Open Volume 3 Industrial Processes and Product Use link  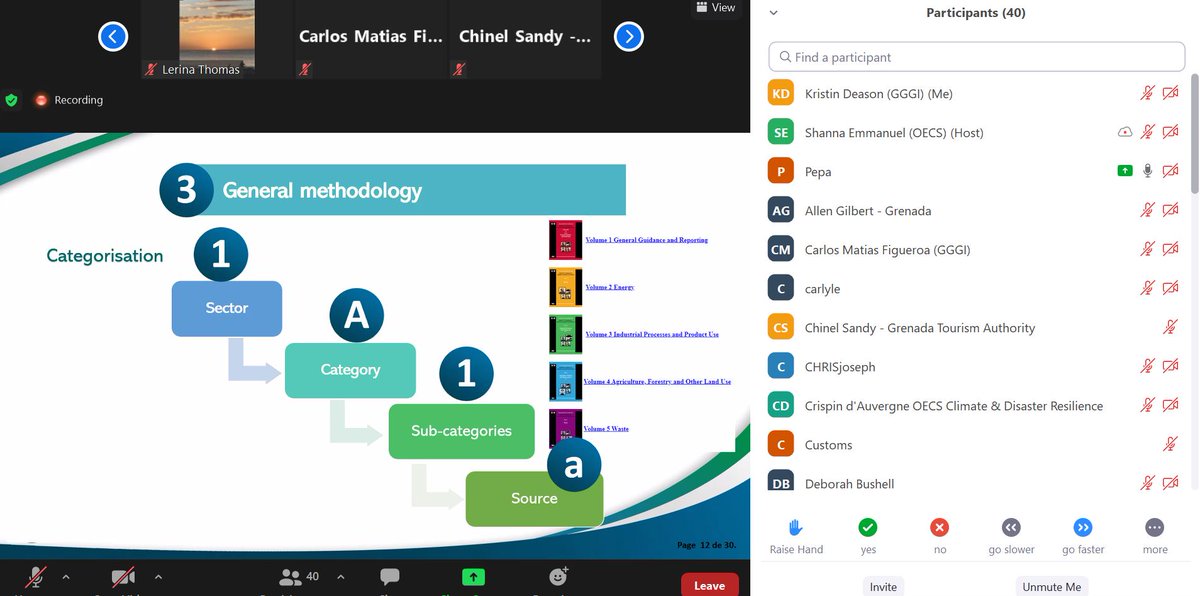click(x=652, y=334)
